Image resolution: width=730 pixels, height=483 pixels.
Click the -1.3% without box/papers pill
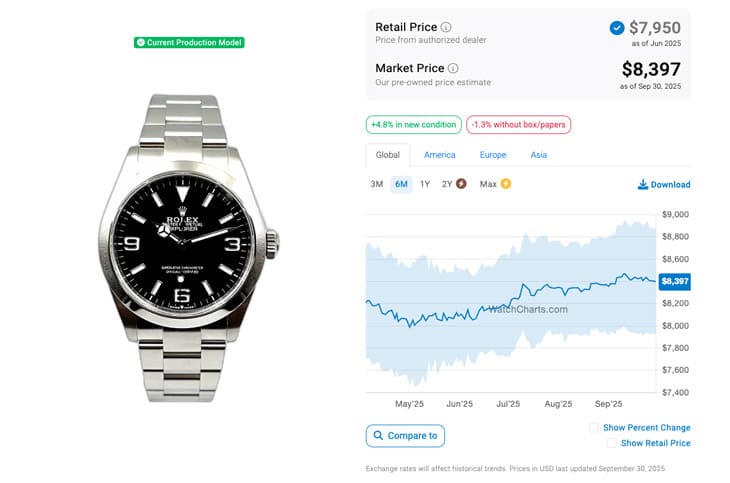518,125
